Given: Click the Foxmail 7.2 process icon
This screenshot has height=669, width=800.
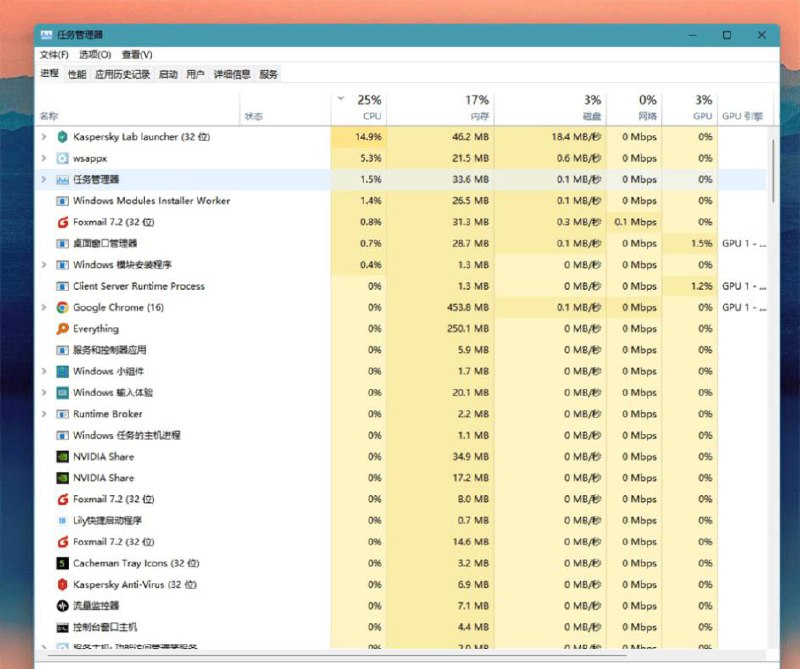Looking at the screenshot, I should pyautogui.click(x=62, y=221).
